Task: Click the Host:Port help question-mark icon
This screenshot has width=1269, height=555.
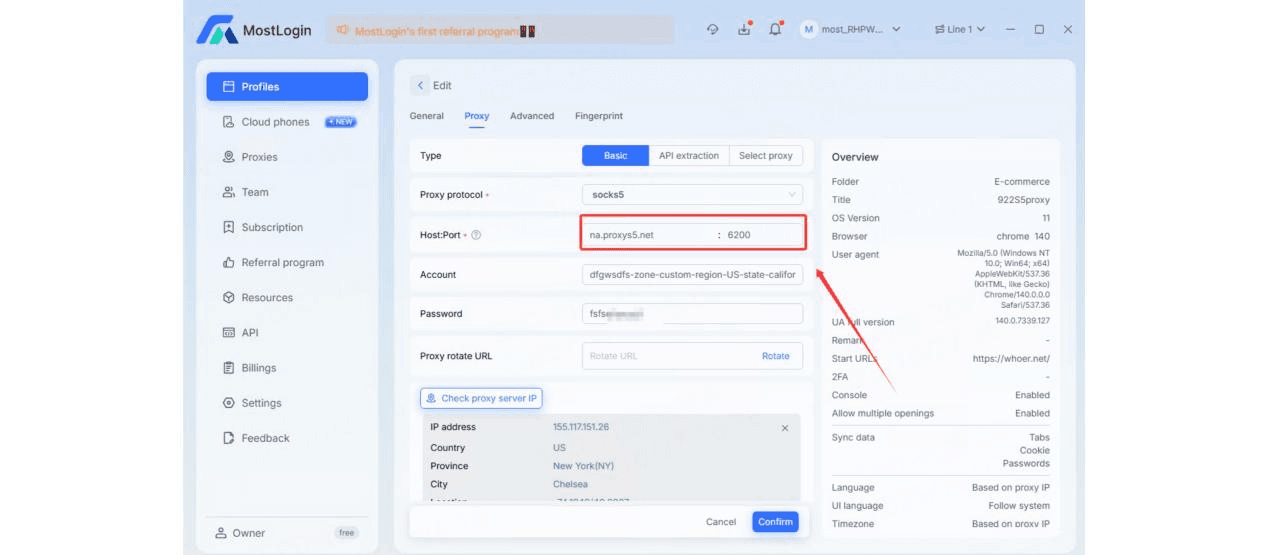Action: click(x=476, y=235)
